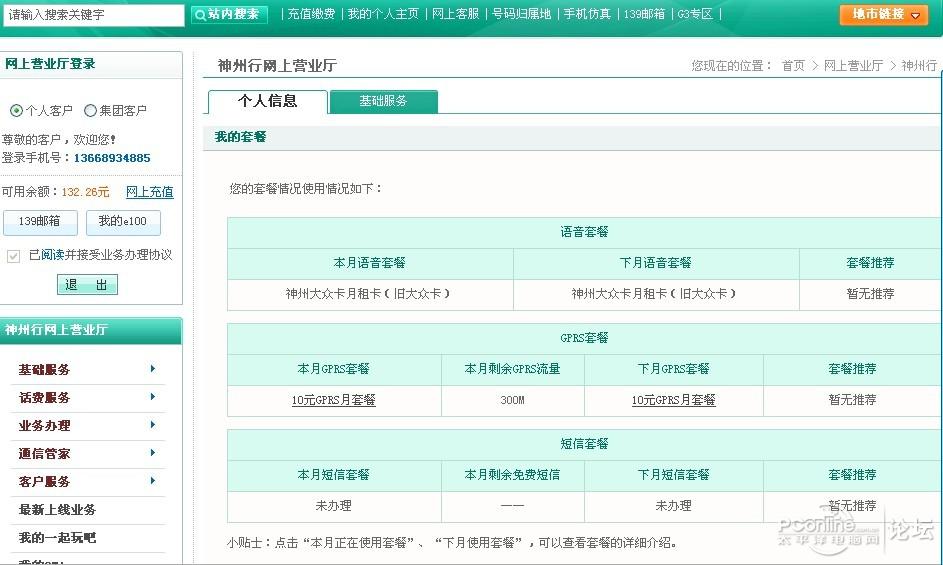Click 神州大众卡月租卡 under 本月语音套餐
The height and width of the screenshot is (565, 943).
(x=368, y=294)
